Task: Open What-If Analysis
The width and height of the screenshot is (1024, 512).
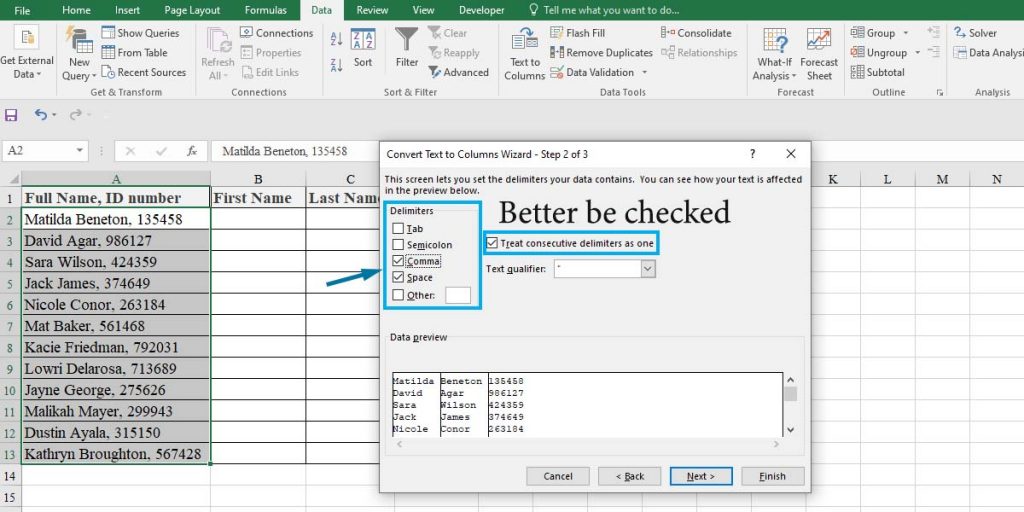Action: point(775,56)
